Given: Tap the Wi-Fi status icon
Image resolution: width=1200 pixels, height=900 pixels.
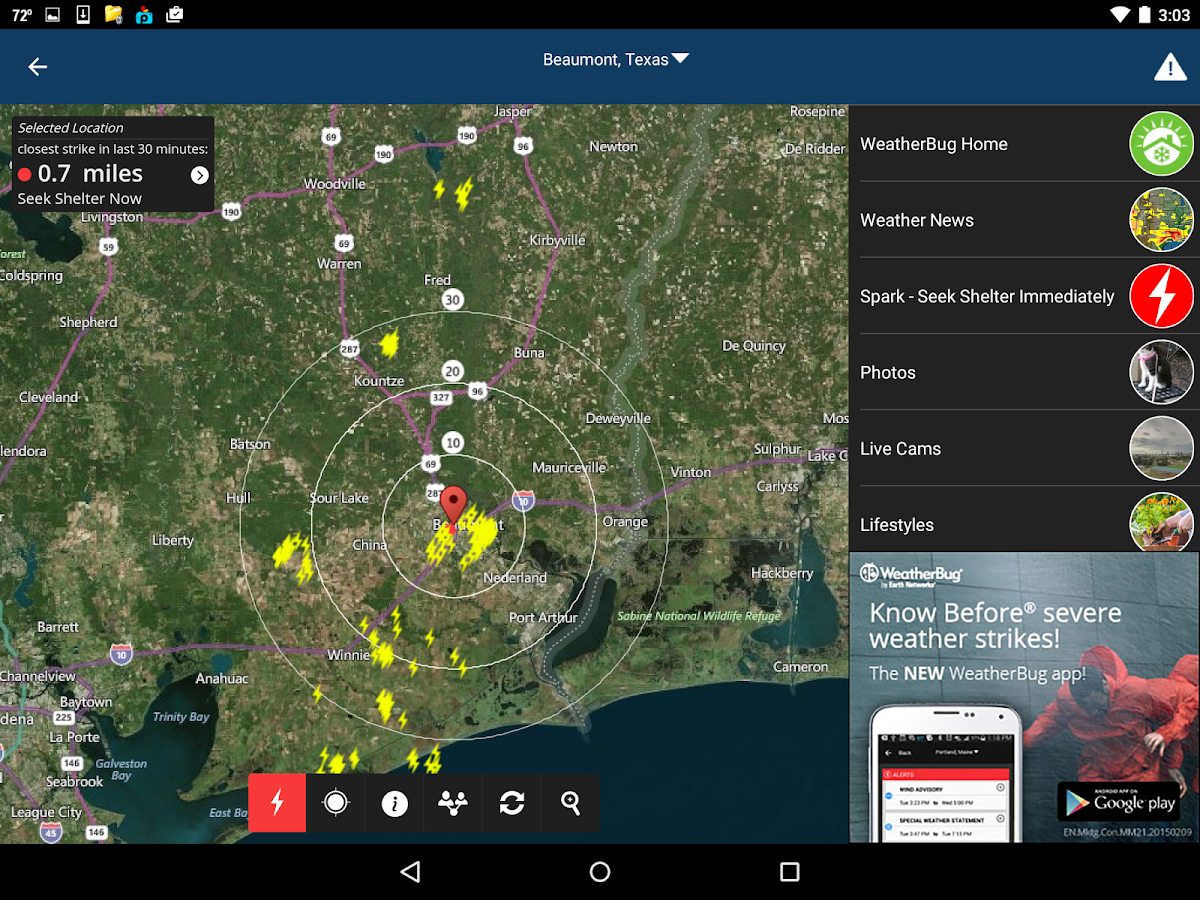Looking at the screenshot, I should click(1119, 15).
